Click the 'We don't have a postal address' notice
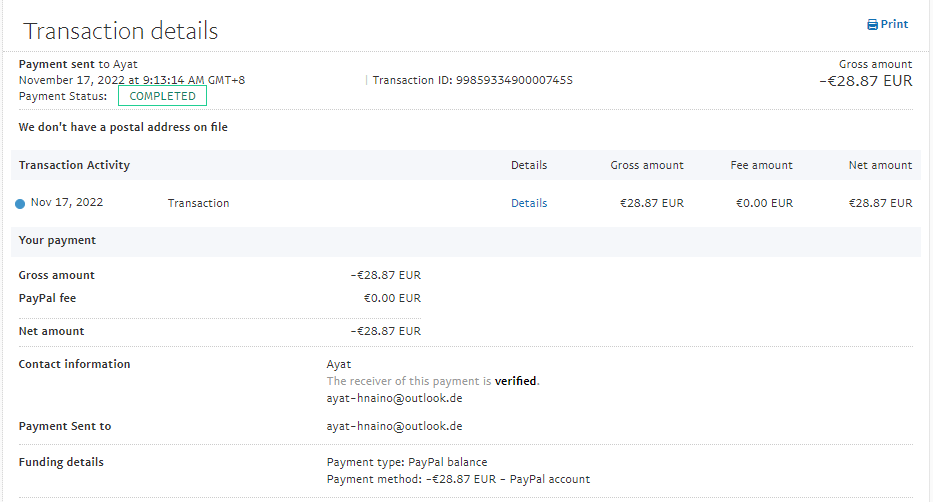 click(x=123, y=127)
